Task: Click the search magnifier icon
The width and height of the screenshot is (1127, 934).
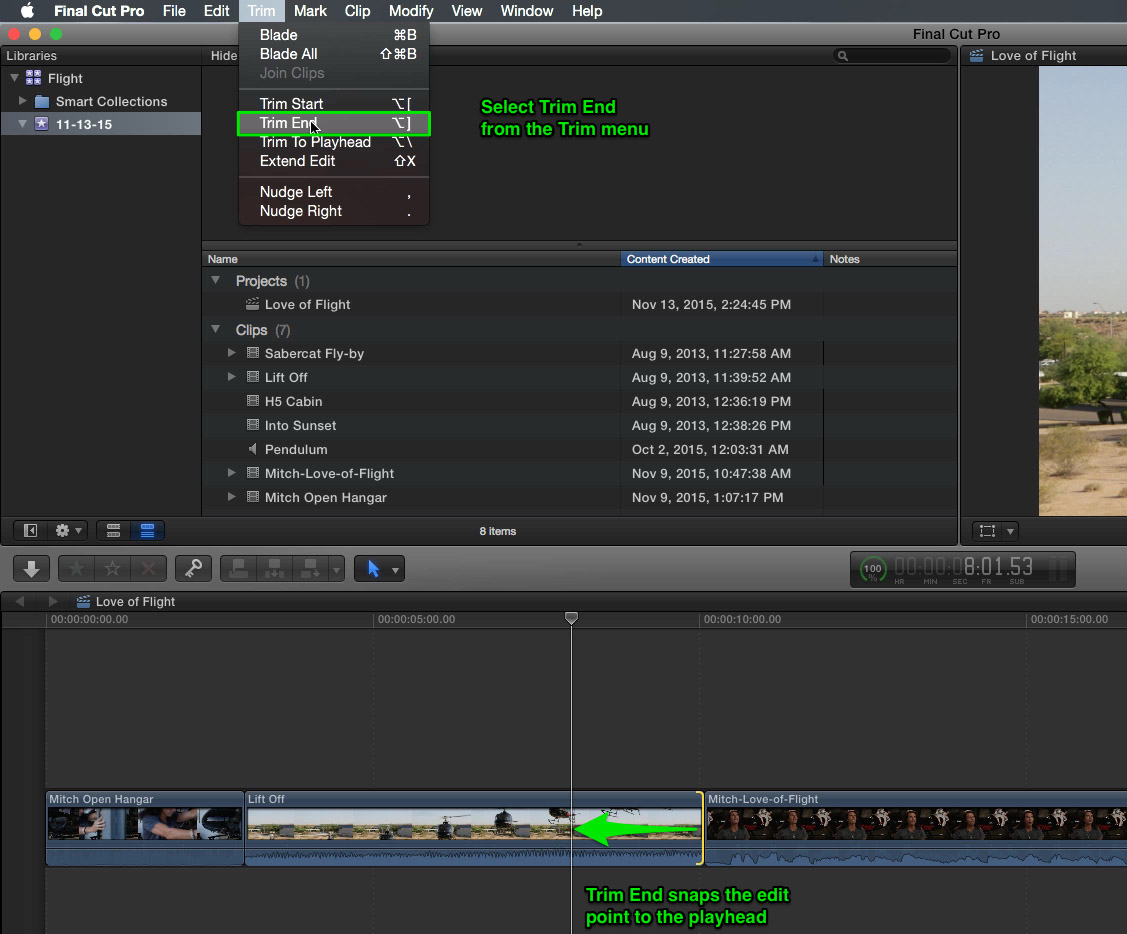Action: pyautogui.click(x=842, y=56)
